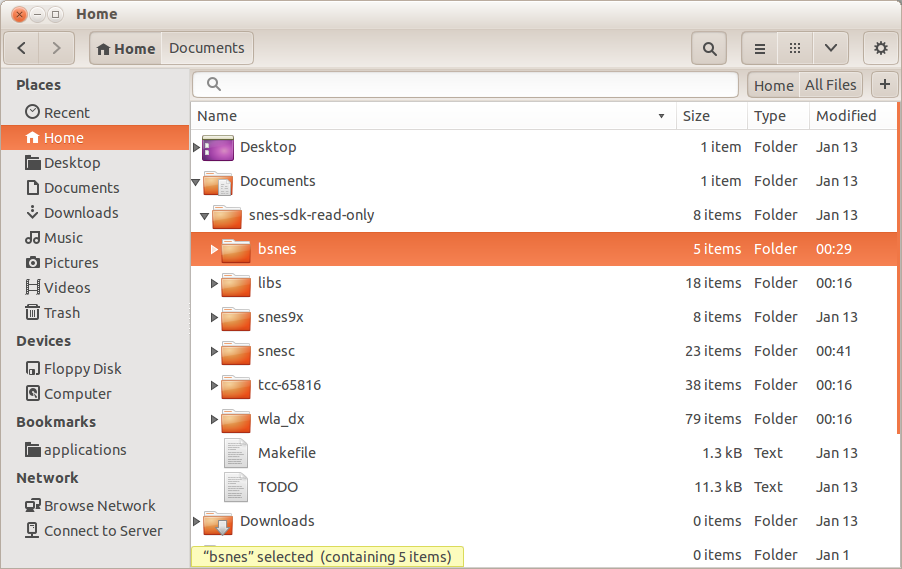Open the Makefile text file
902x569 pixels.
click(x=286, y=453)
